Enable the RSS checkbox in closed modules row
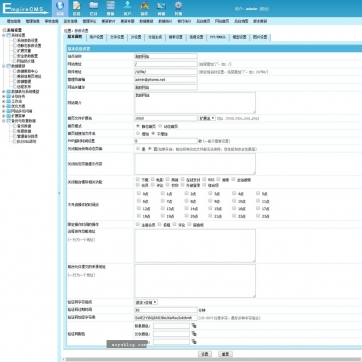This screenshot has width=362, height=362. pyautogui.click(x=204, y=179)
